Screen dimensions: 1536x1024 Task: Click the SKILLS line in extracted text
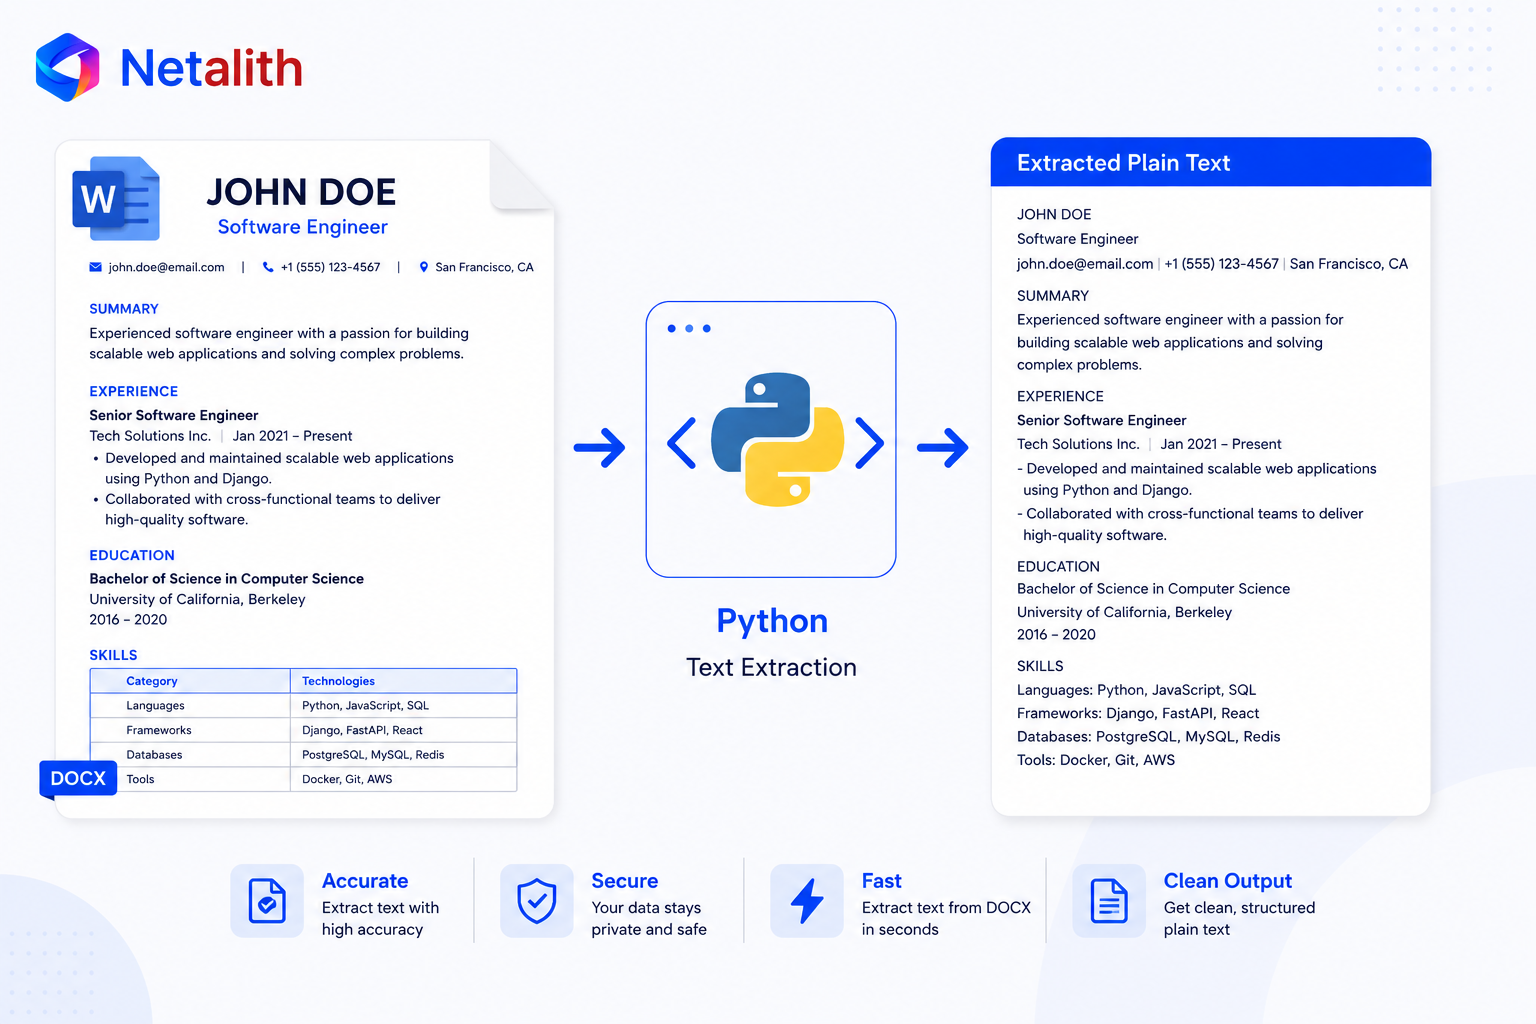(x=1040, y=666)
